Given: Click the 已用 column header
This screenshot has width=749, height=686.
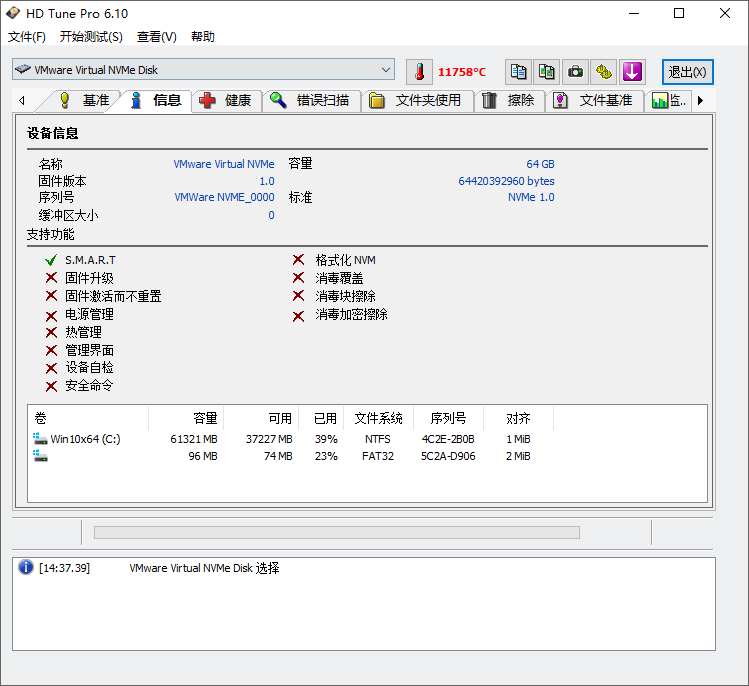Looking at the screenshot, I should pyautogui.click(x=322, y=418).
